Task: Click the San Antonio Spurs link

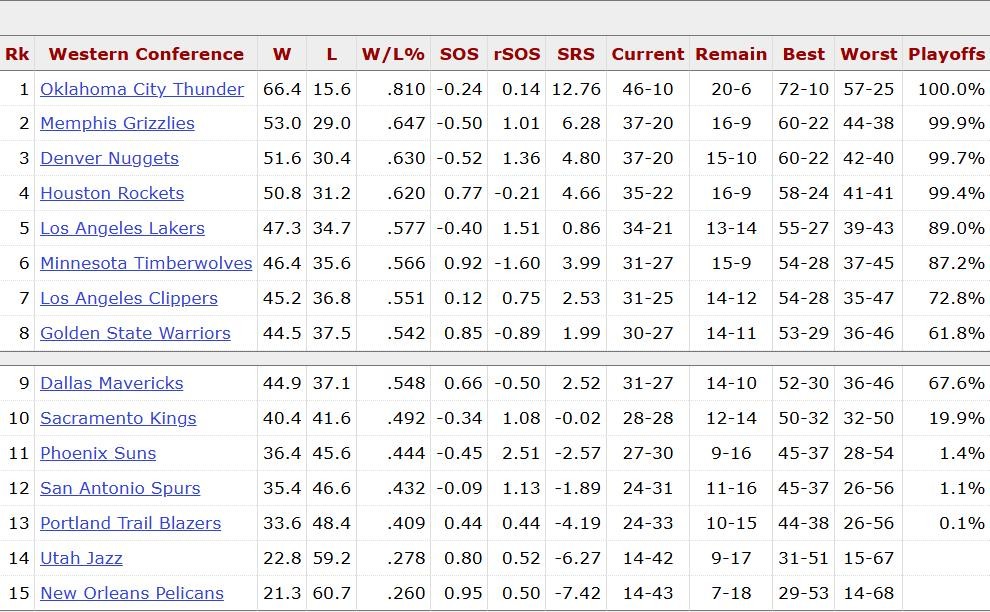Action: click(x=120, y=488)
